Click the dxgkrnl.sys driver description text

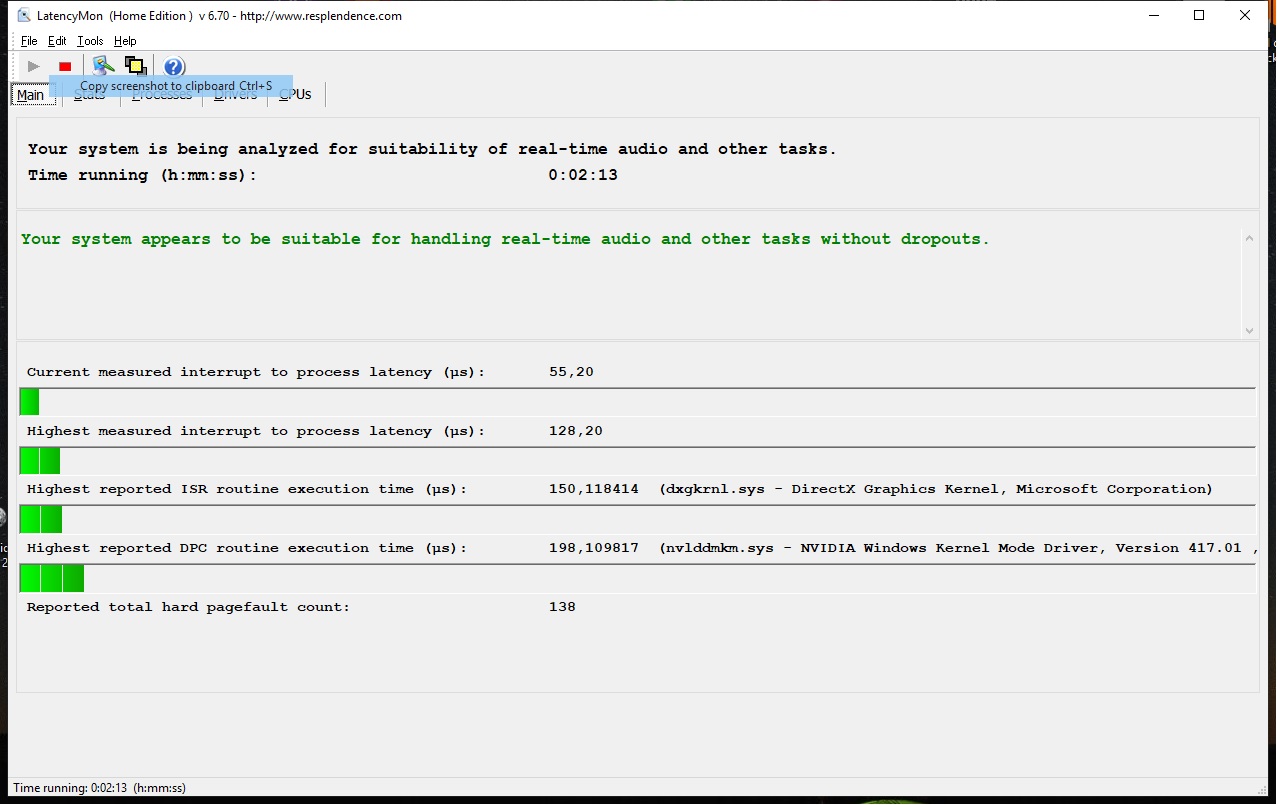coord(936,489)
